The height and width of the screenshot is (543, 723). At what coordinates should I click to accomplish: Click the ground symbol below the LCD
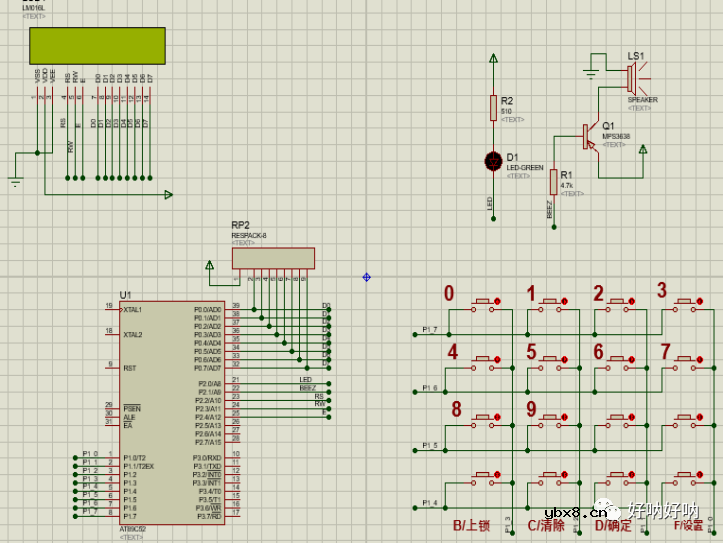15,181
